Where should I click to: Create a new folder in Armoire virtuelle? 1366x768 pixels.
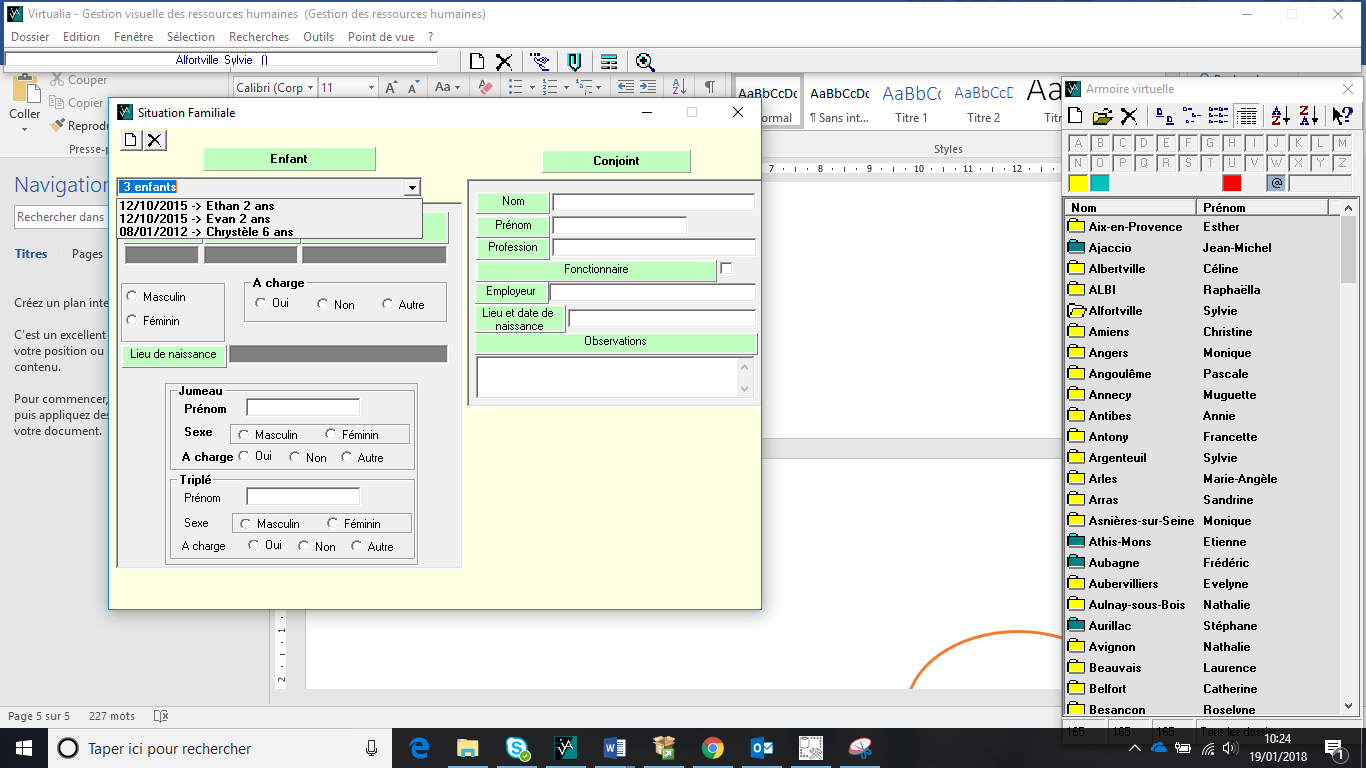[1076, 116]
